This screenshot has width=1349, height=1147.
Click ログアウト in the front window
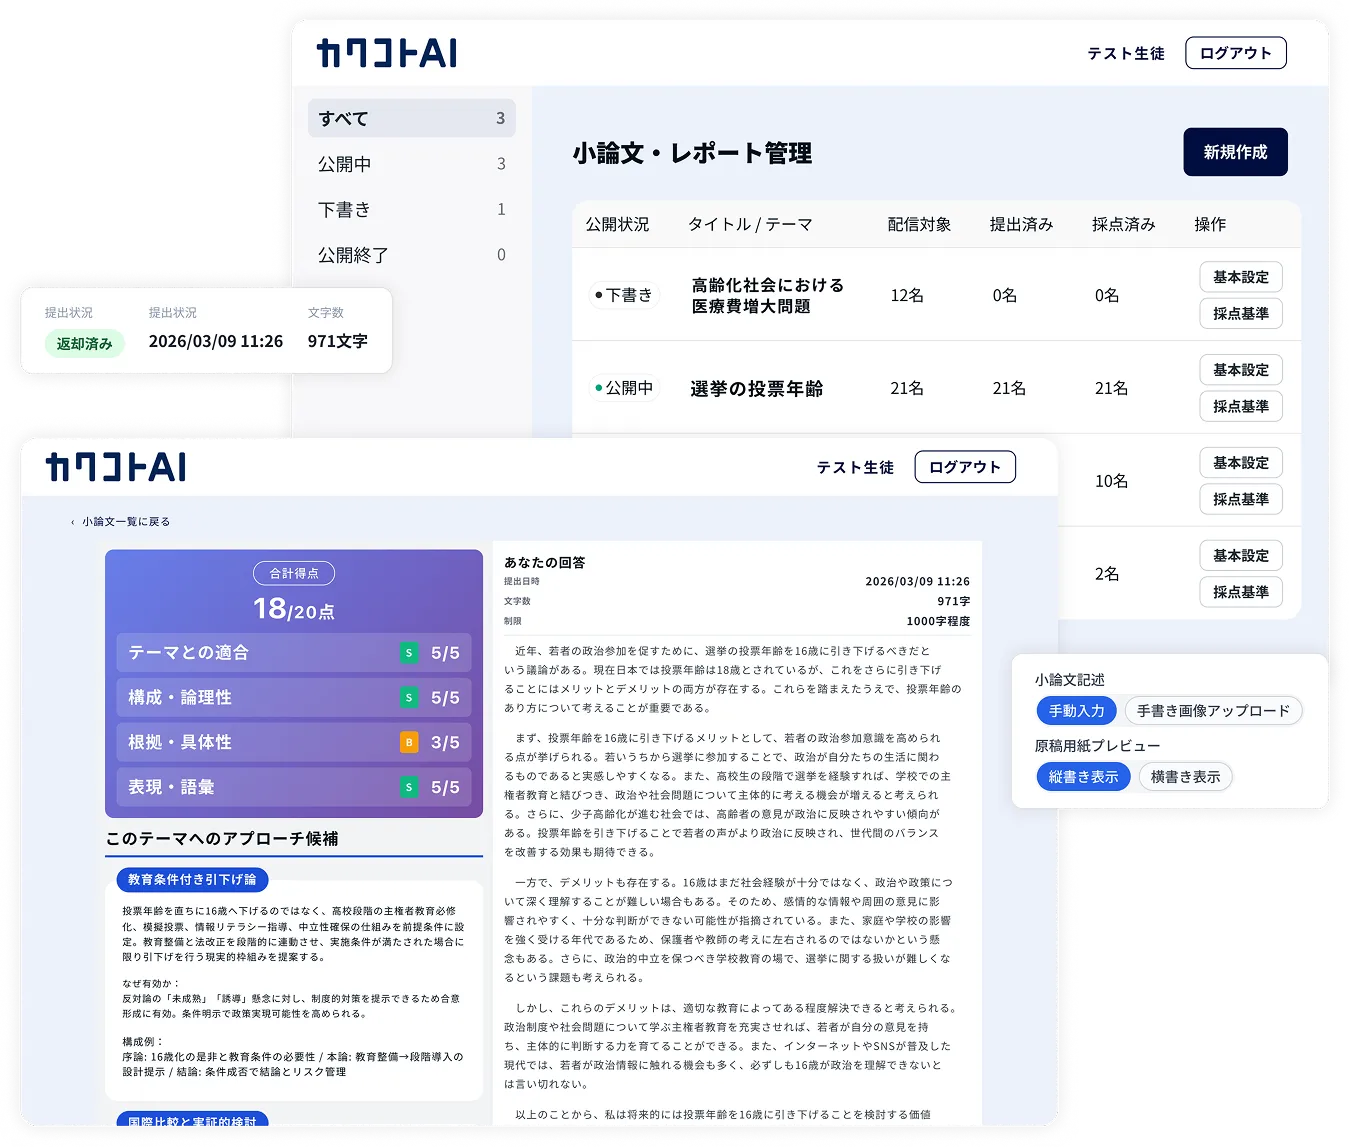pyautogui.click(x=965, y=467)
